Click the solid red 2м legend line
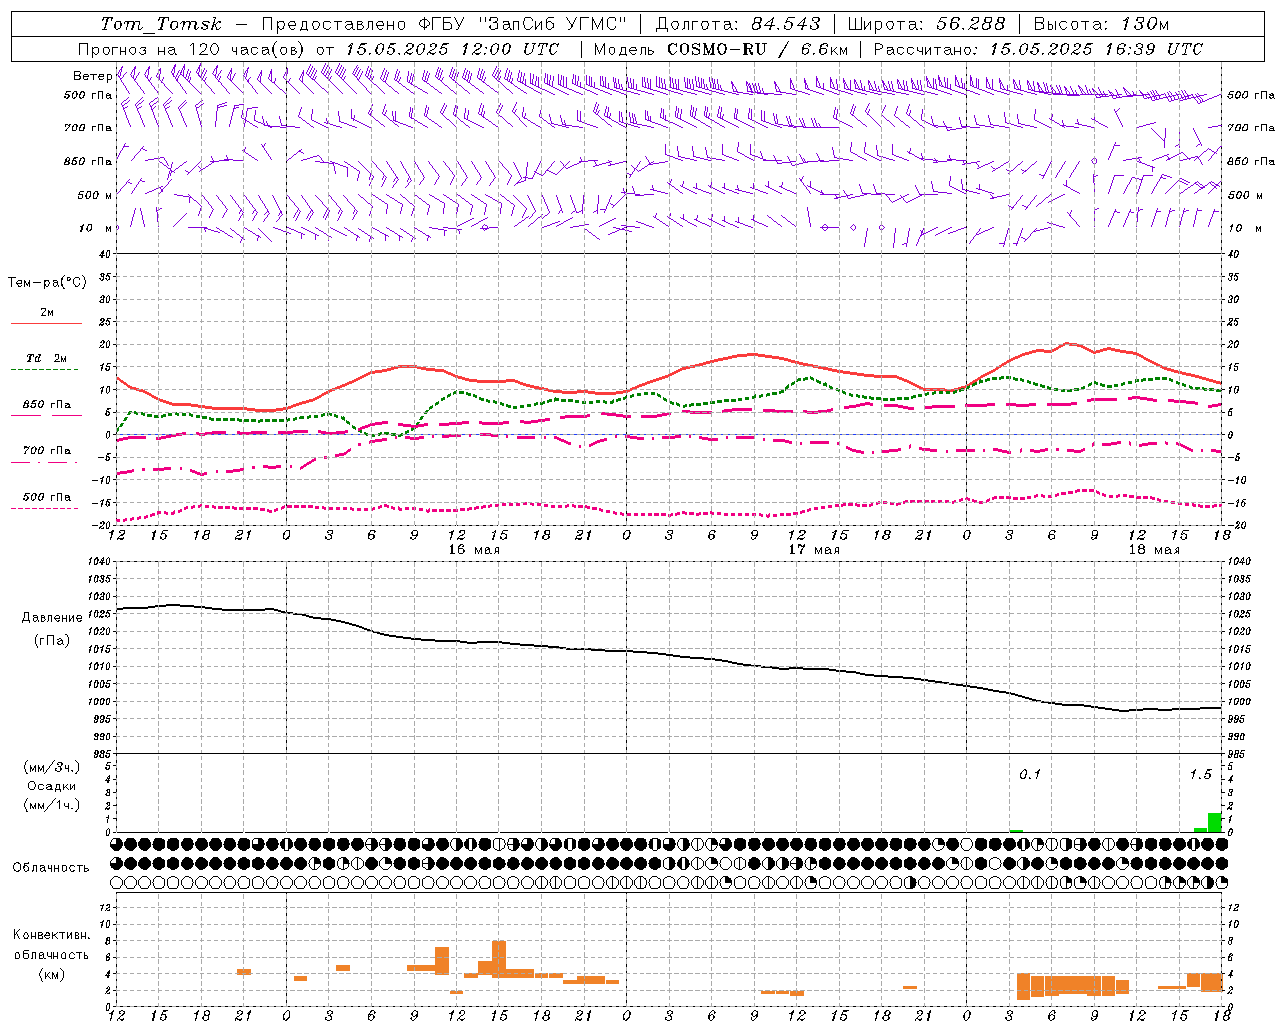 (x=46, y=323)
